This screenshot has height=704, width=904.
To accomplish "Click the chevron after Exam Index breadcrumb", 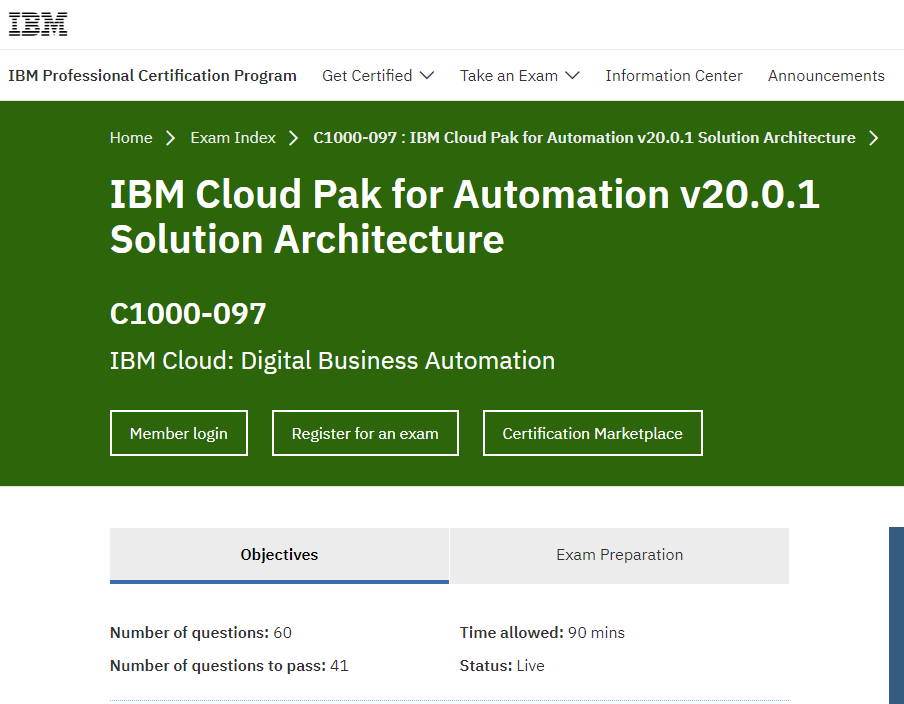I will pos(293,138).
